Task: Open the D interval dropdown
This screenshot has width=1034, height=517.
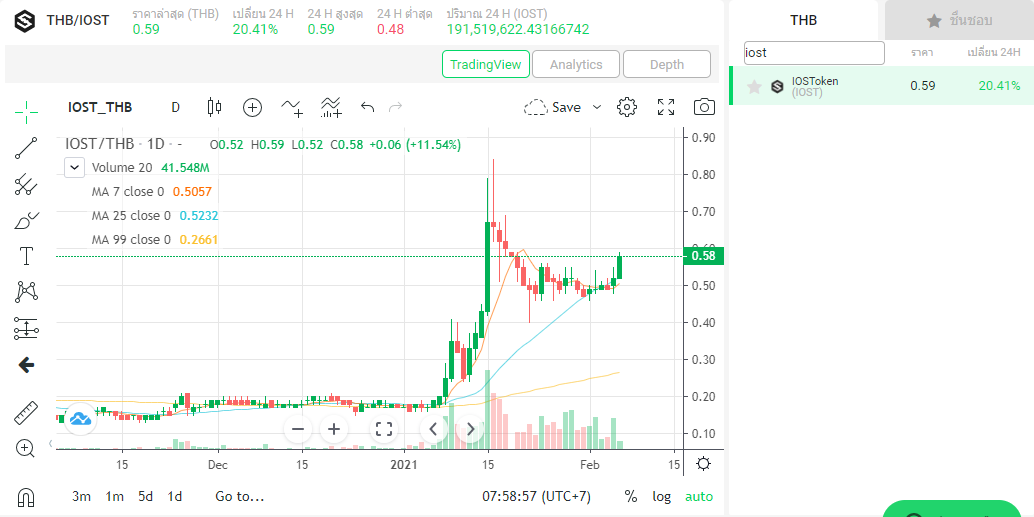Action: tap(175, 107)
